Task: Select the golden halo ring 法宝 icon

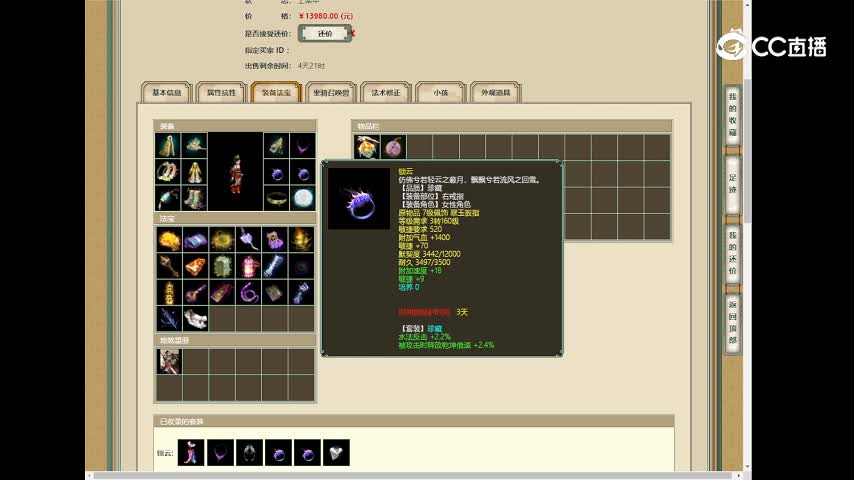Action: click(222, 239)
